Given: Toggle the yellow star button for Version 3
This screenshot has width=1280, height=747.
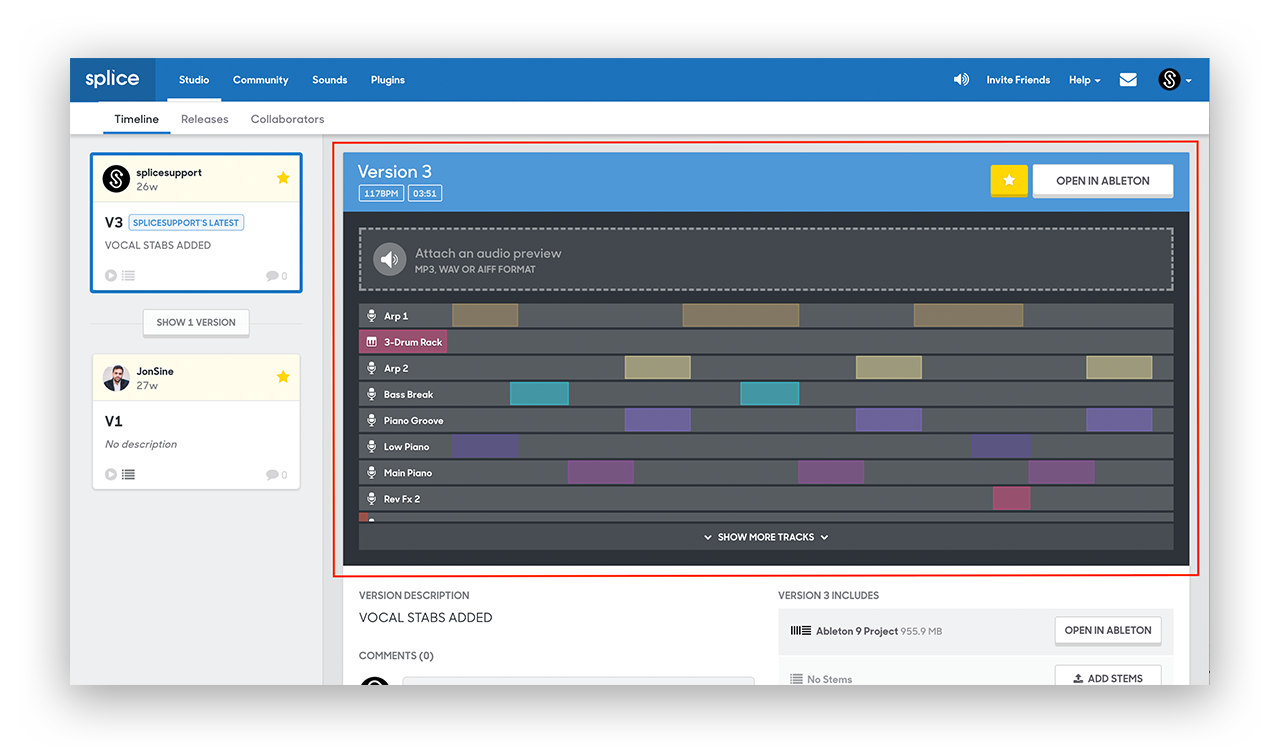Looking at the screenshot, I should [x=1009, y=180].
